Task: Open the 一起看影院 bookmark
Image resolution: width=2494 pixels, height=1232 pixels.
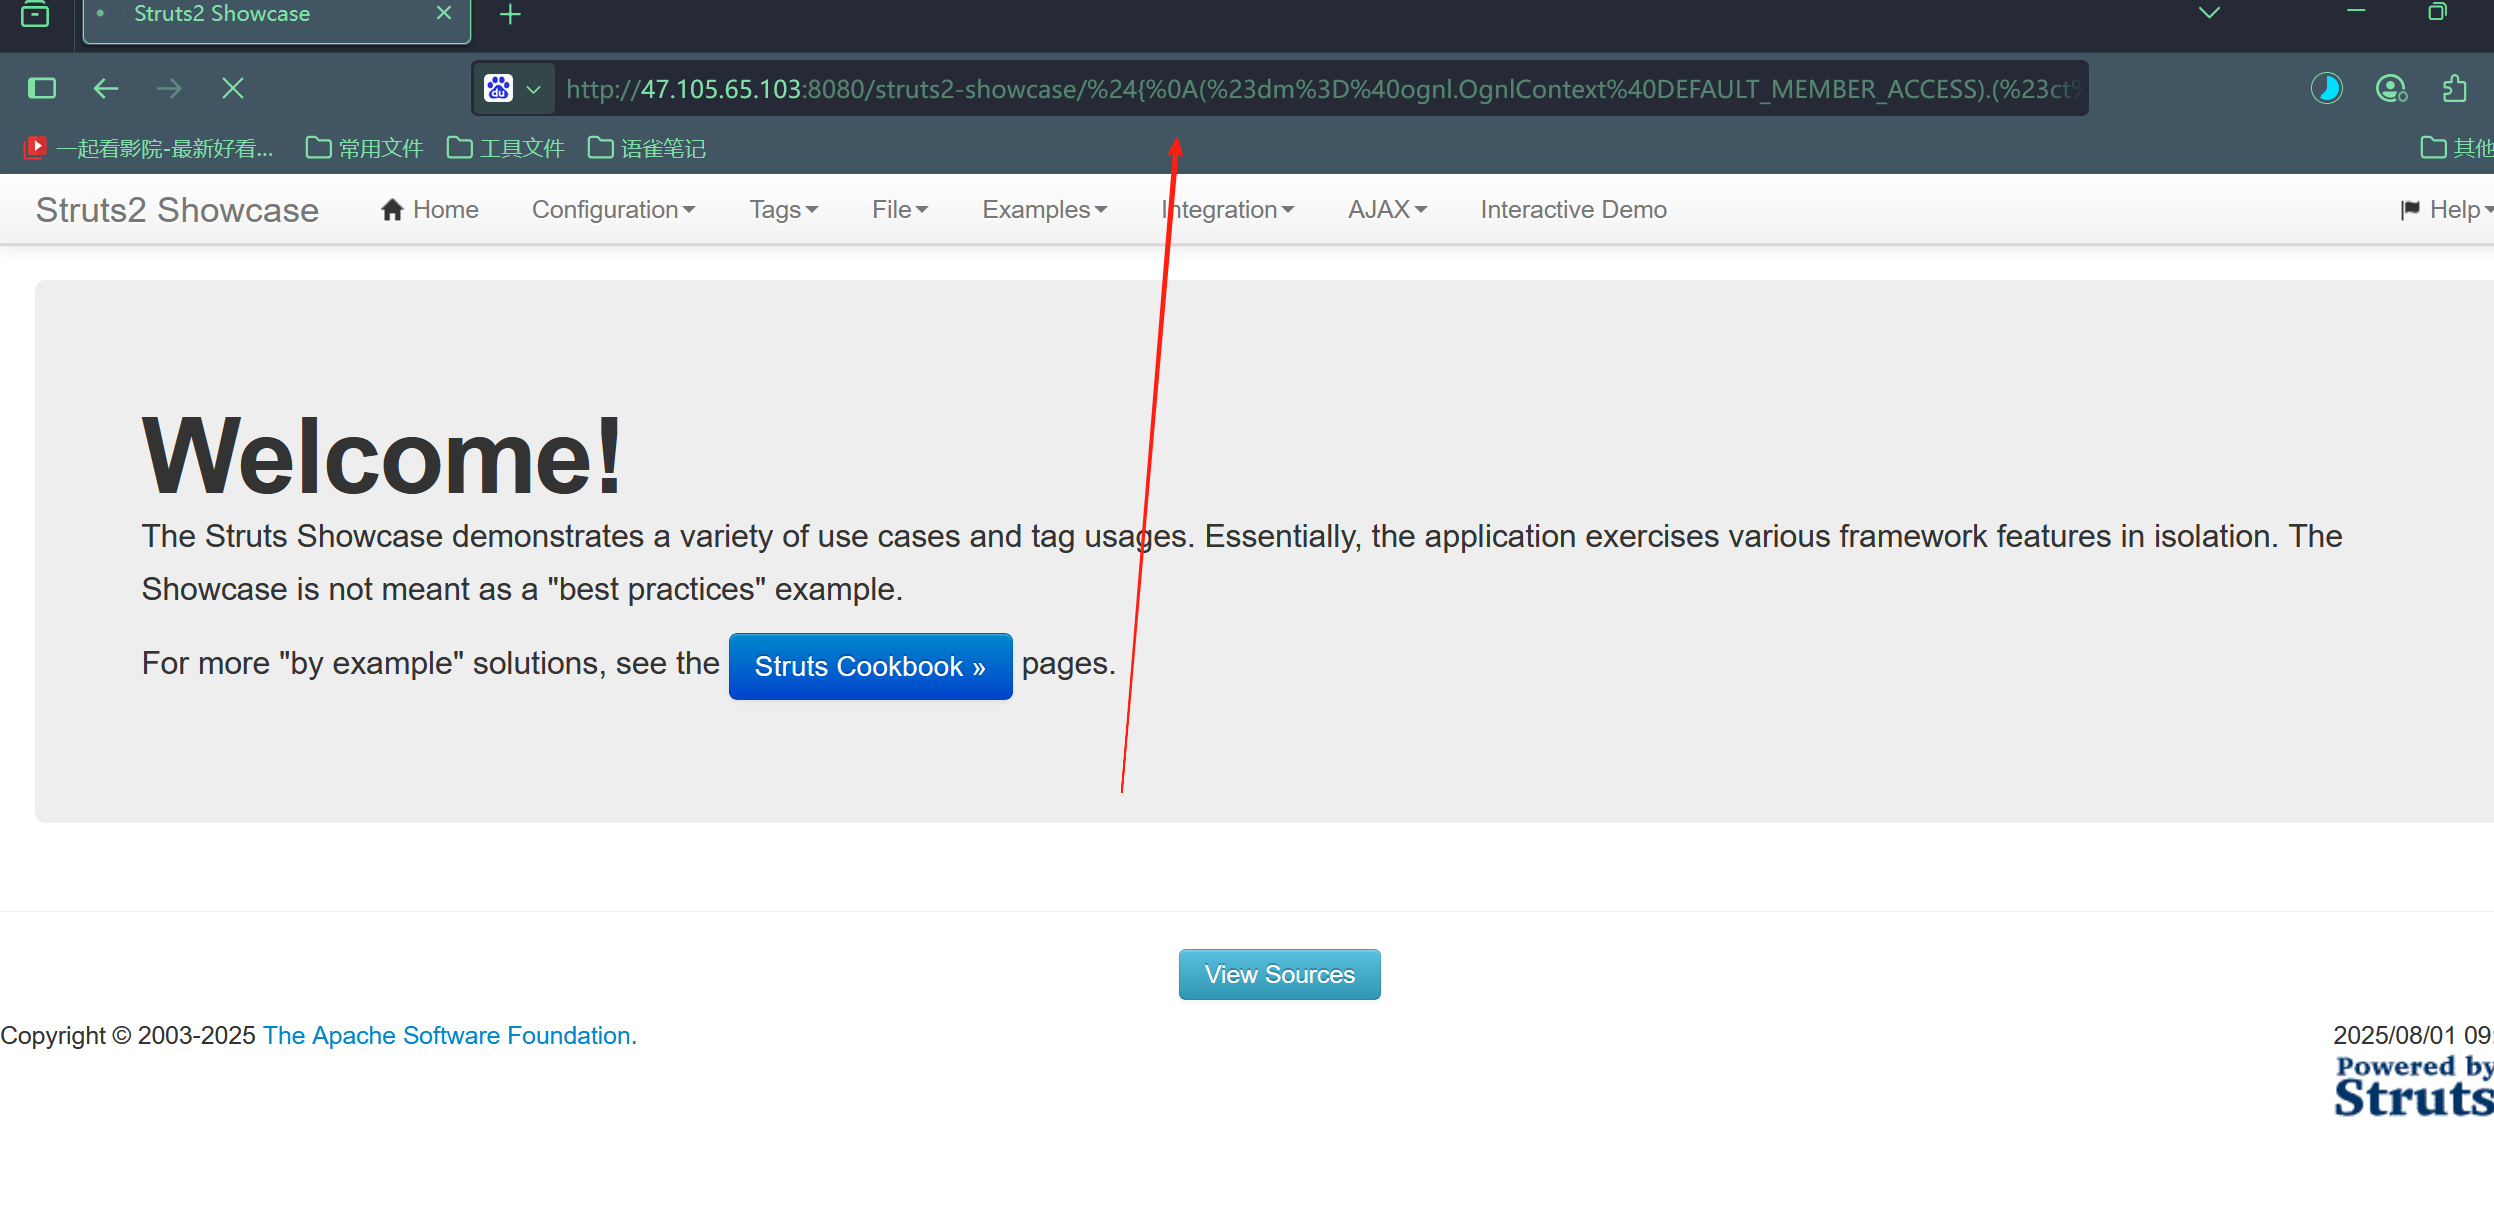Action: (x=148, y=148)
